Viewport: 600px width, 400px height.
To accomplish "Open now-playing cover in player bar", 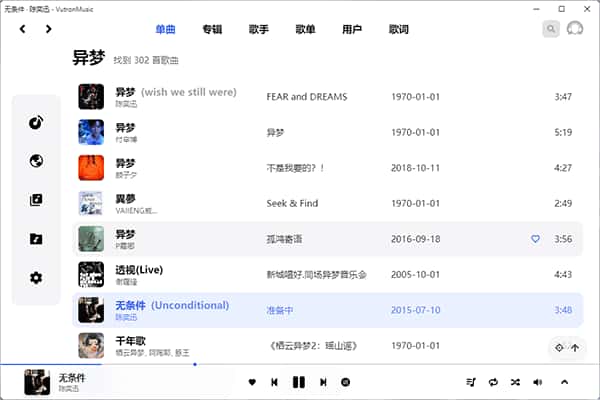I will click(37, 382).
